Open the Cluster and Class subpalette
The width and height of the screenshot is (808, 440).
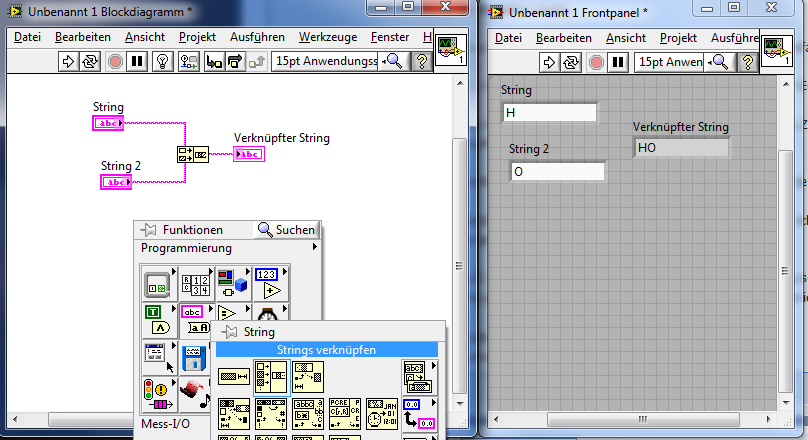coord(233,283)
